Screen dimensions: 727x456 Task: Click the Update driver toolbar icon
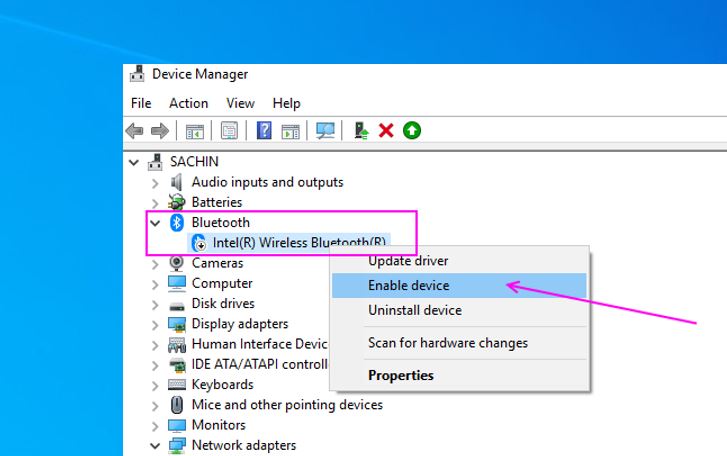click(x=361, y=131)
